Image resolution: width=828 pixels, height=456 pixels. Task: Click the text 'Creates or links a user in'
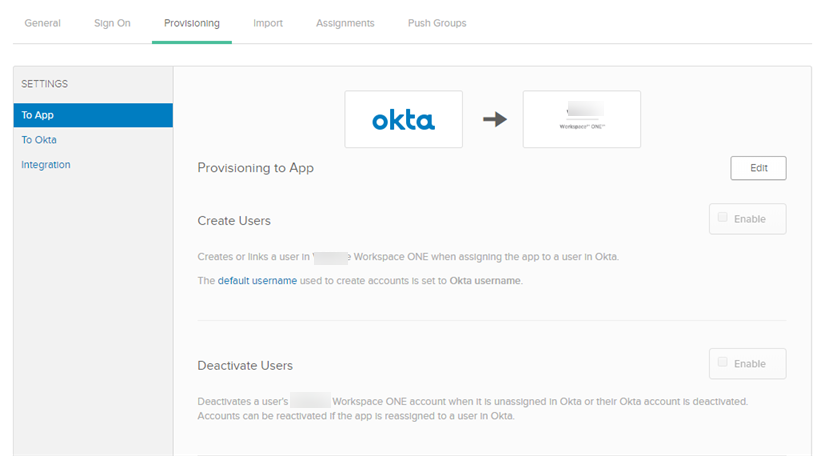(253, 256)
